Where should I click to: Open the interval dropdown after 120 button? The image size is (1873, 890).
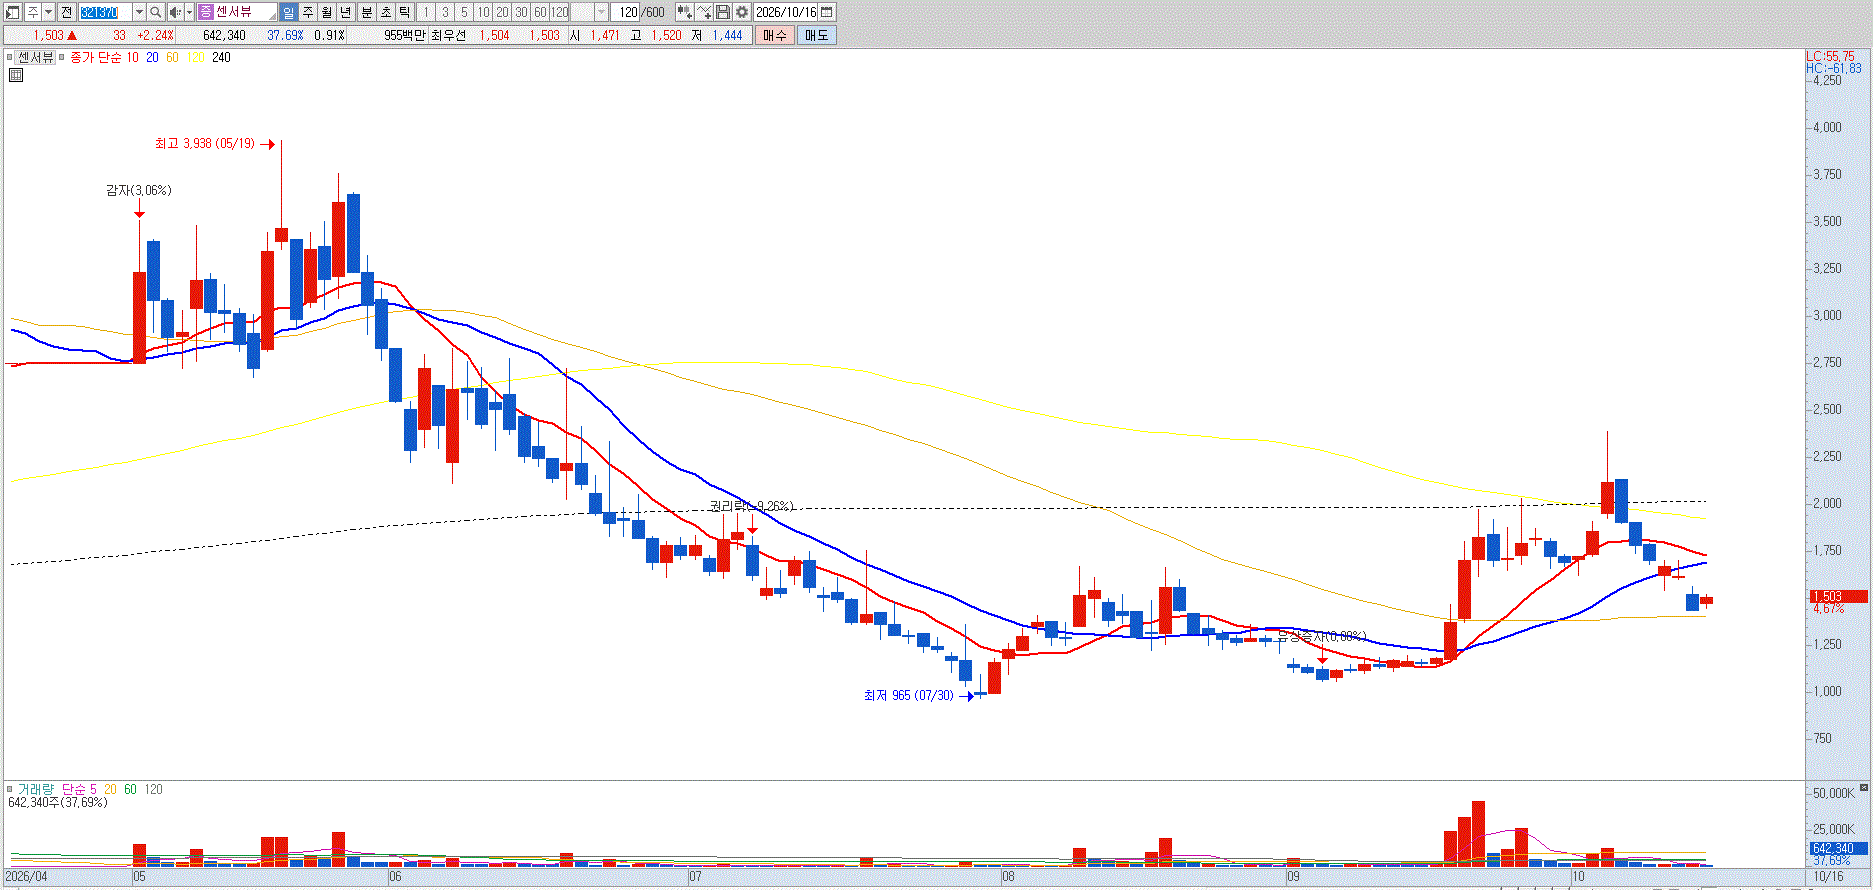[601, 12]
